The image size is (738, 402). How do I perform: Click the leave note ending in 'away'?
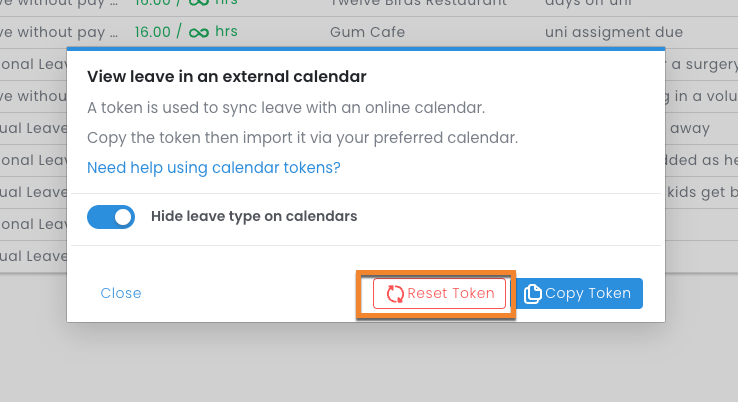tap(691, 128)
